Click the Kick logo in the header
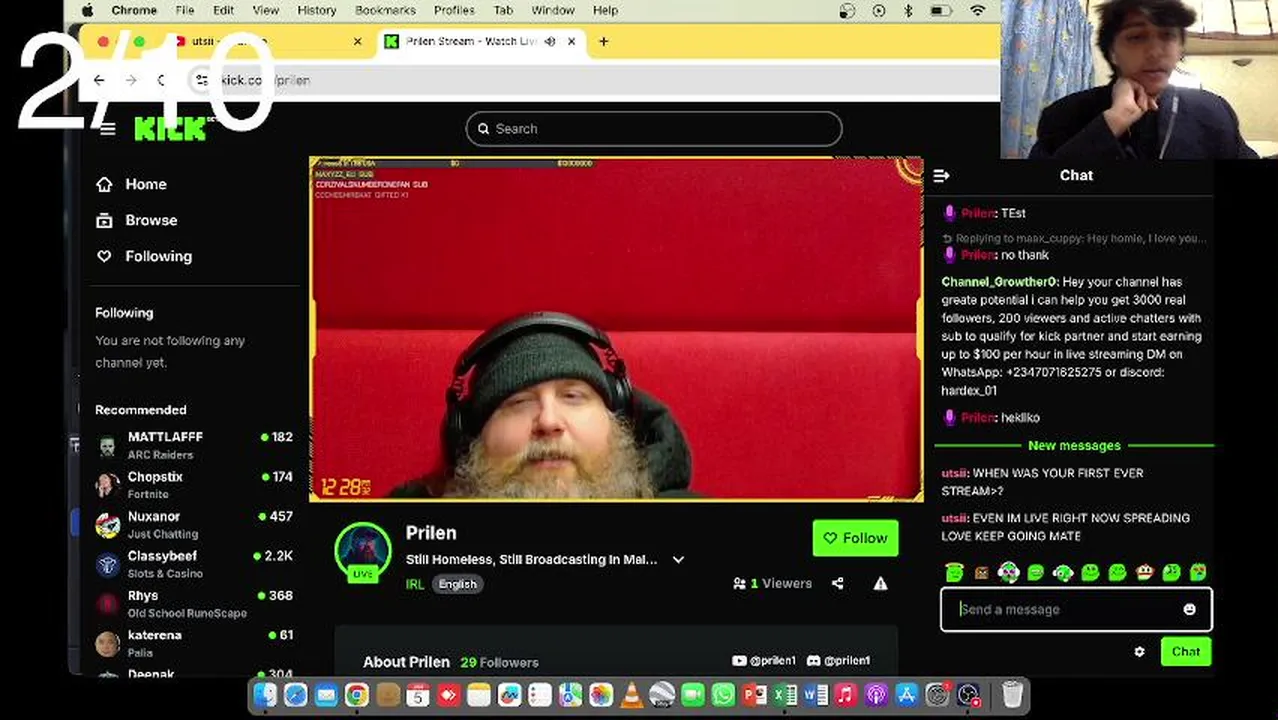 pyautogui.click(x=171, y=129)
